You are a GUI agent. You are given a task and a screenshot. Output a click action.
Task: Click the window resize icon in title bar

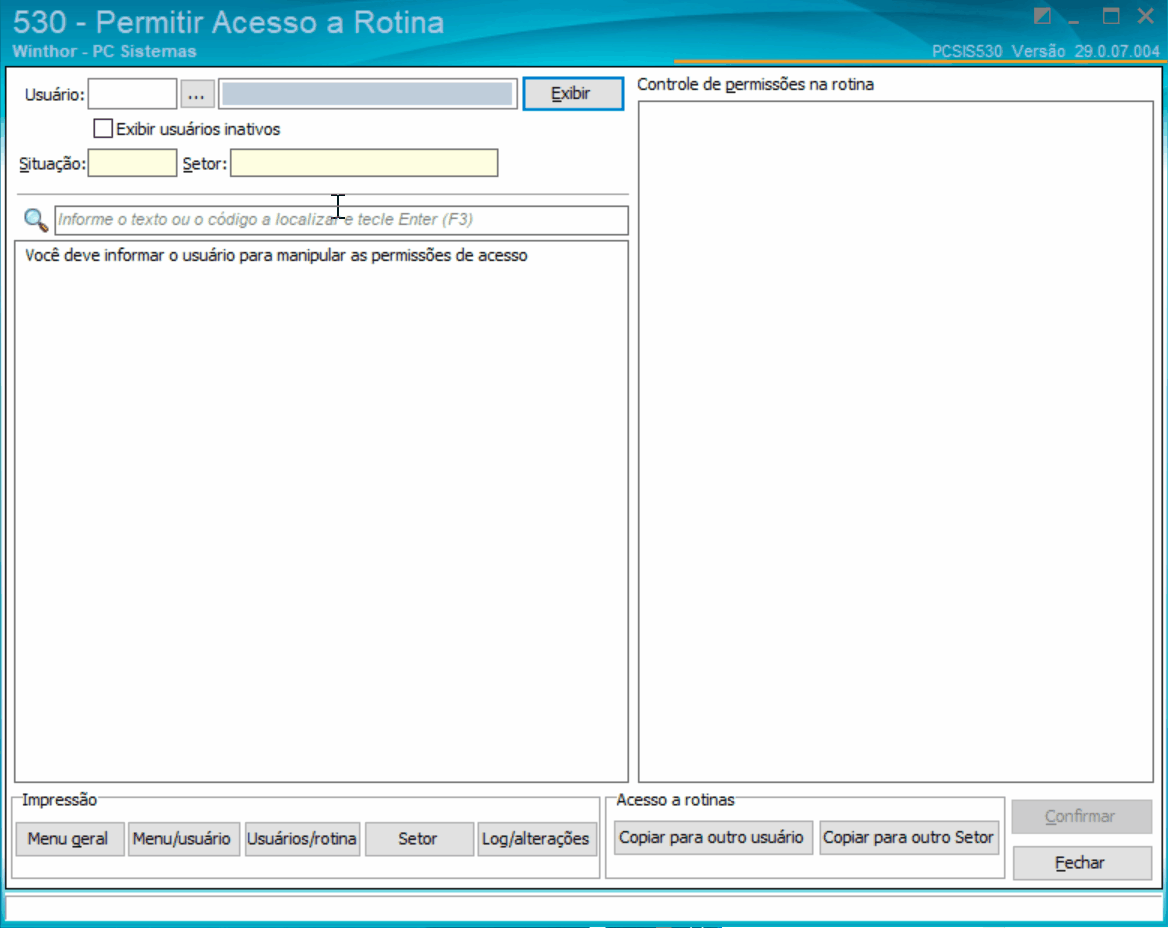coord(1042,16)
